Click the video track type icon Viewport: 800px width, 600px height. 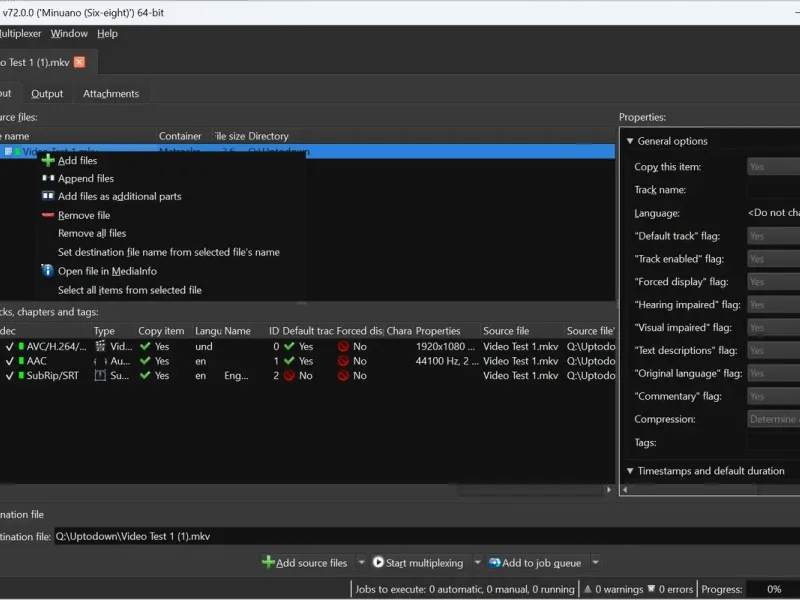[x=100, y=346]
